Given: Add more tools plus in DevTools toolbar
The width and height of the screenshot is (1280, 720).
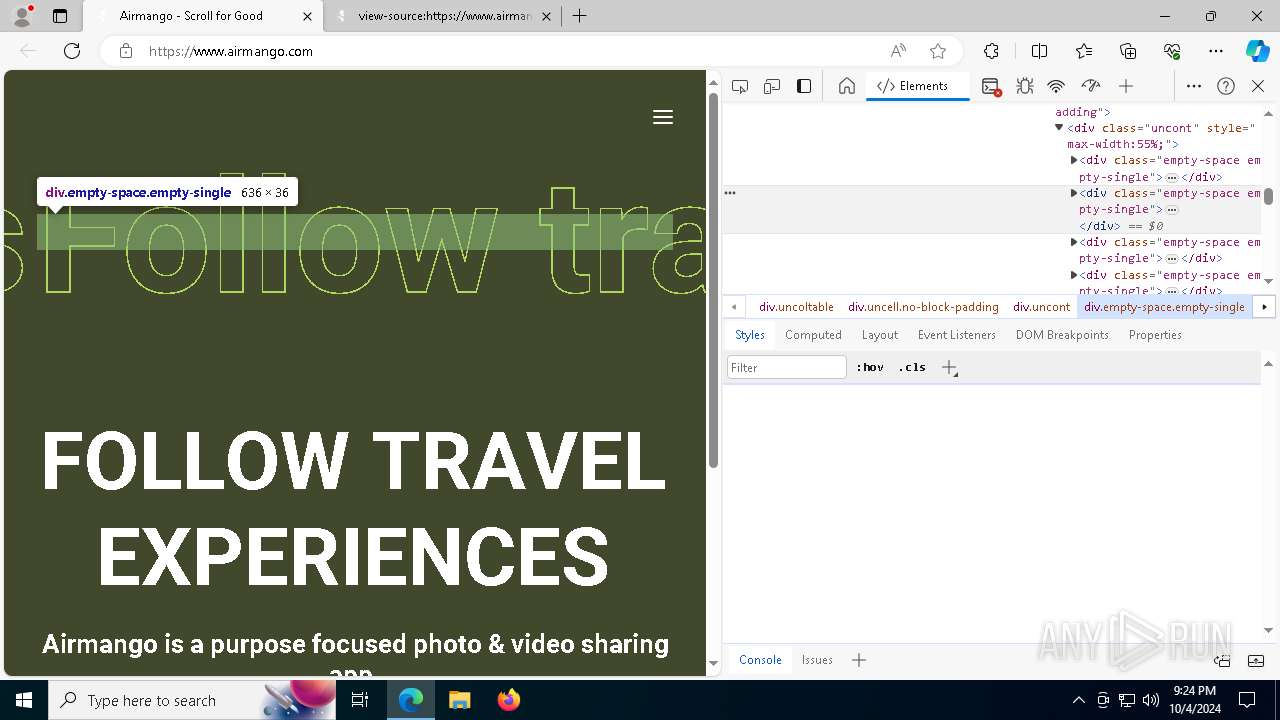Looking at the screenshot, I should [1126, 86].
